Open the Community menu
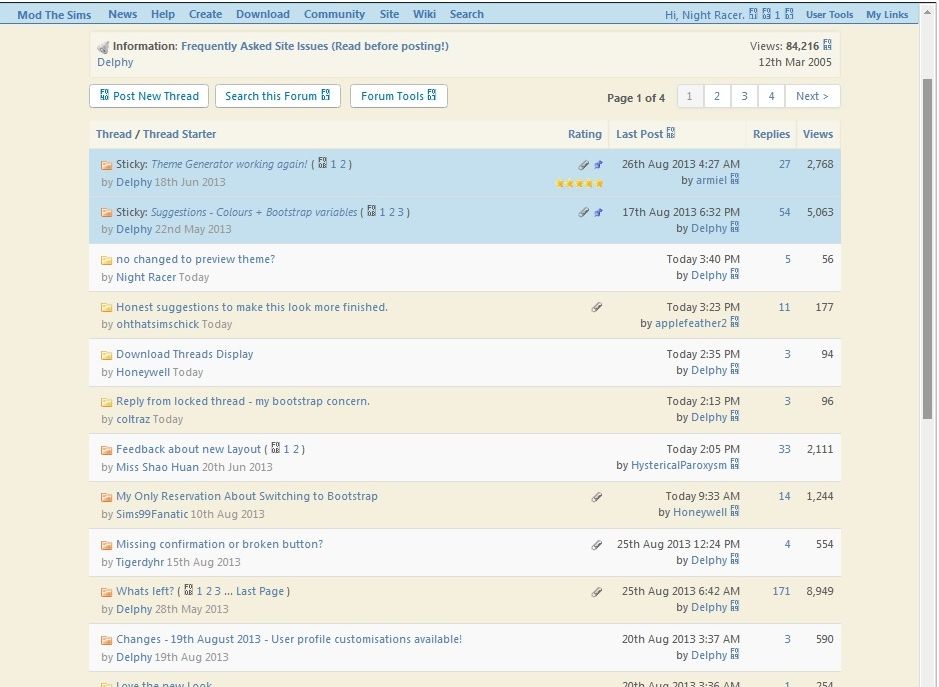 (x=334, y=14)
